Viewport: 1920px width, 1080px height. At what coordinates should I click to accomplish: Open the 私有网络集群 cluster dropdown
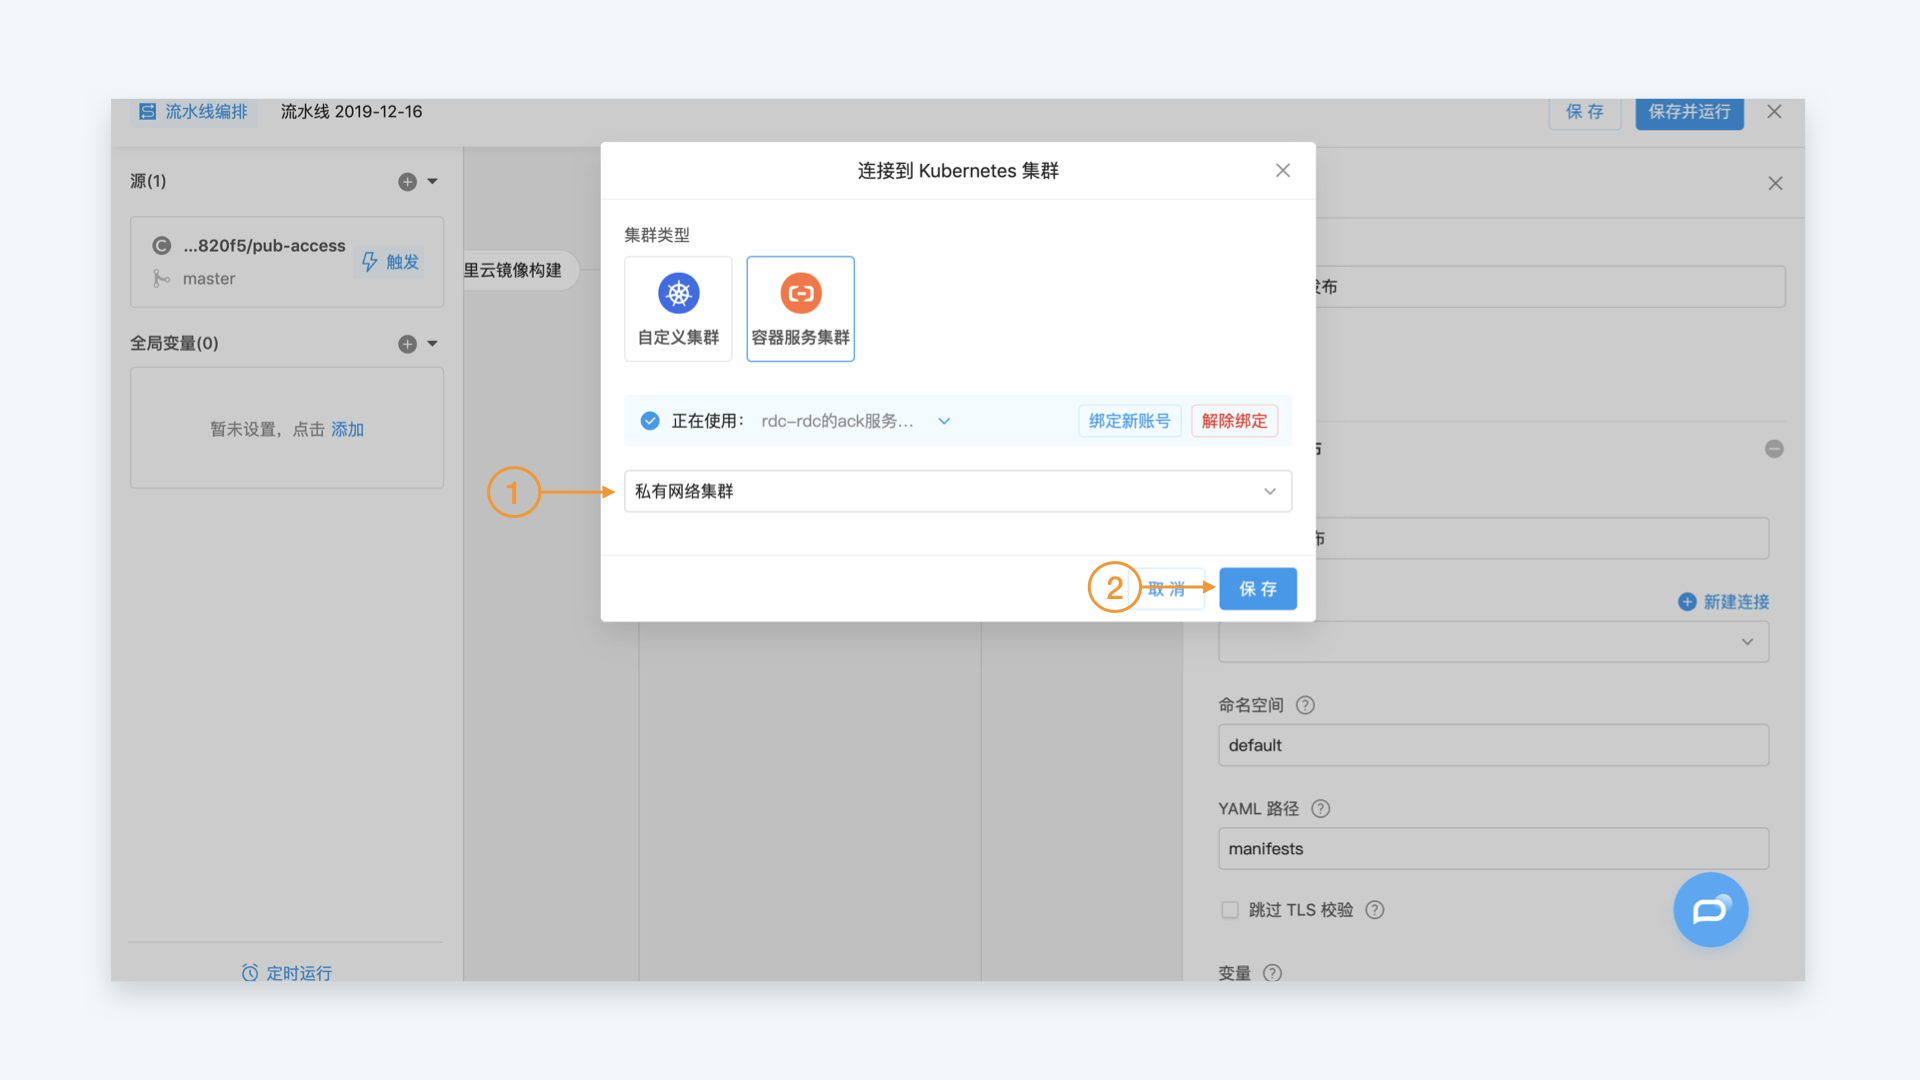click(x=958, y=491)
